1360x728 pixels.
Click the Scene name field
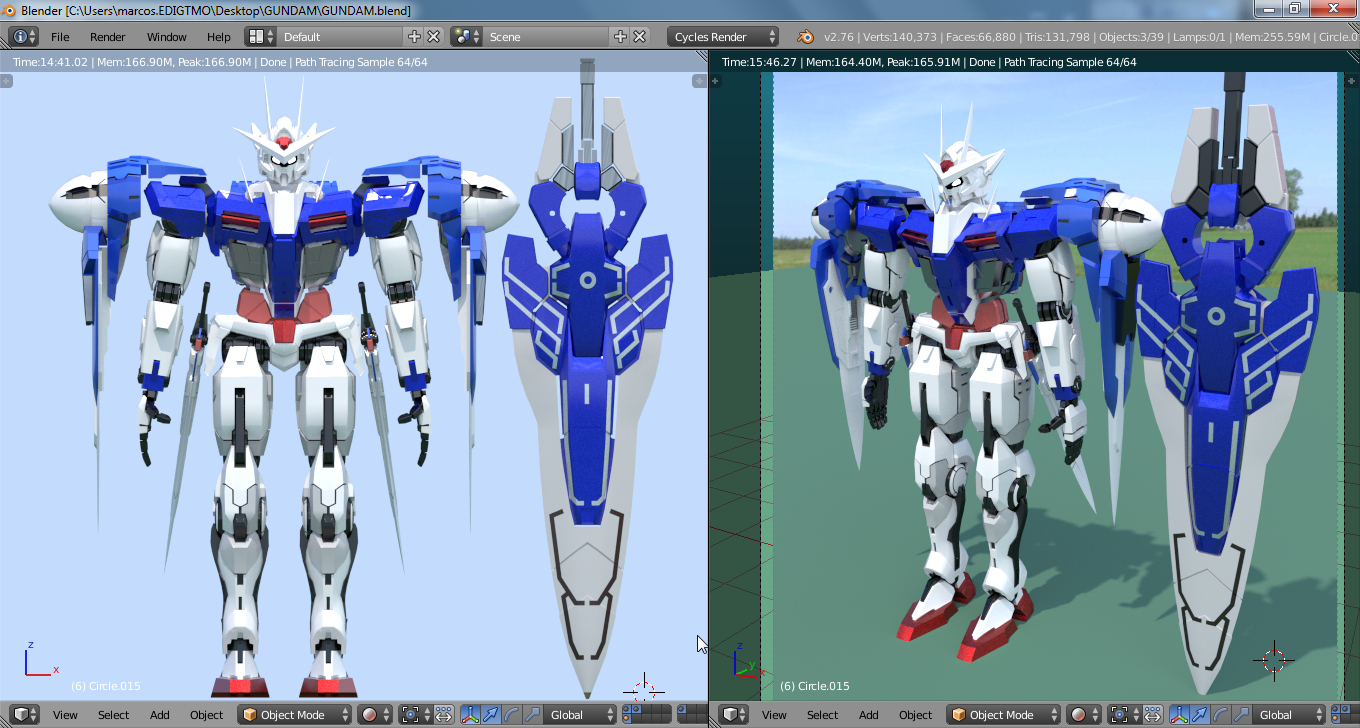click(x=546, y=37)
